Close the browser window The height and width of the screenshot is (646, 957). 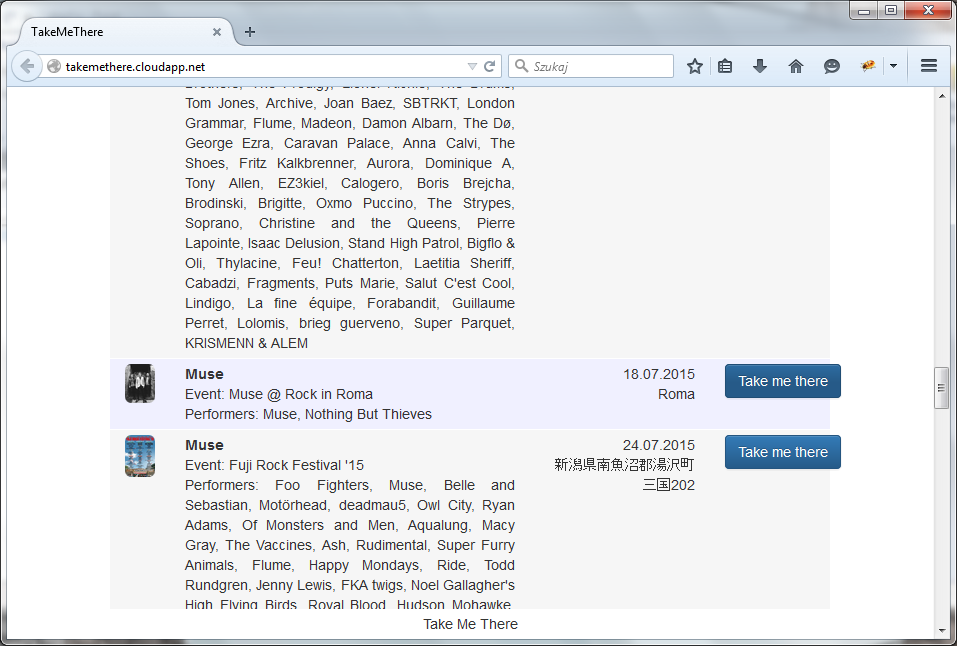click(x=928, y=10)
